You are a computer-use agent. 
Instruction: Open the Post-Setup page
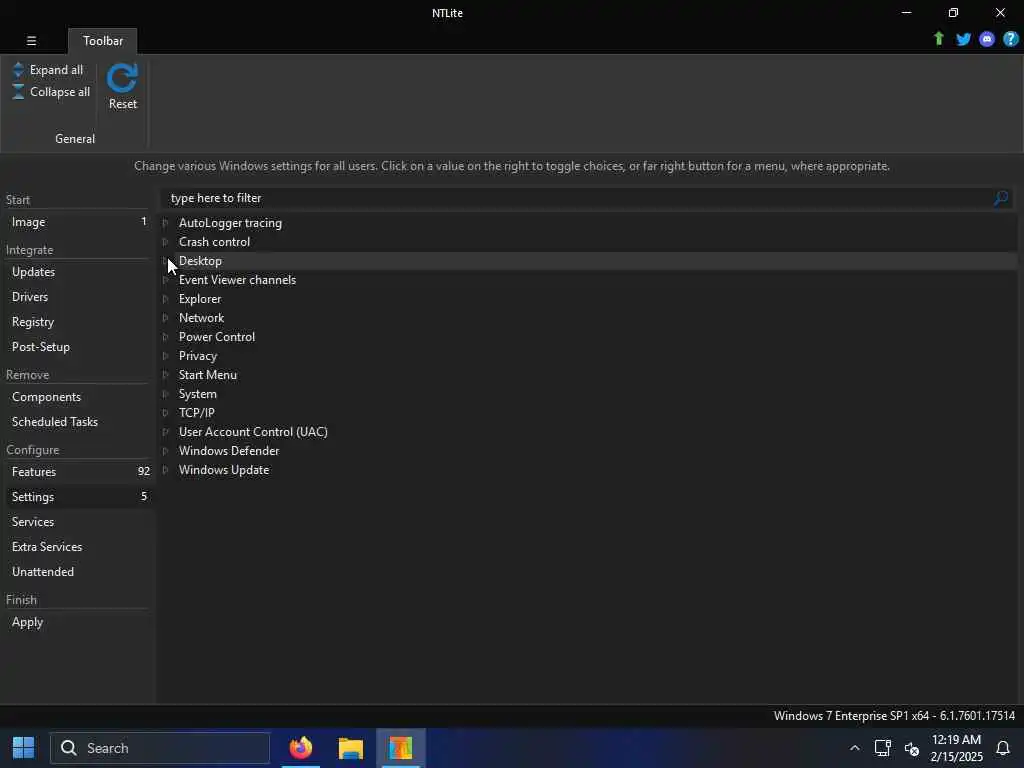point(78,347)
